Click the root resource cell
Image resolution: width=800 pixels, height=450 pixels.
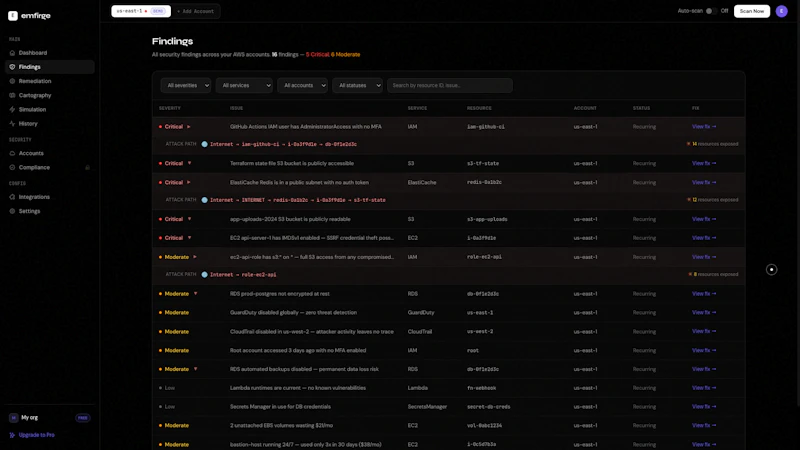(x=473, y=351)
